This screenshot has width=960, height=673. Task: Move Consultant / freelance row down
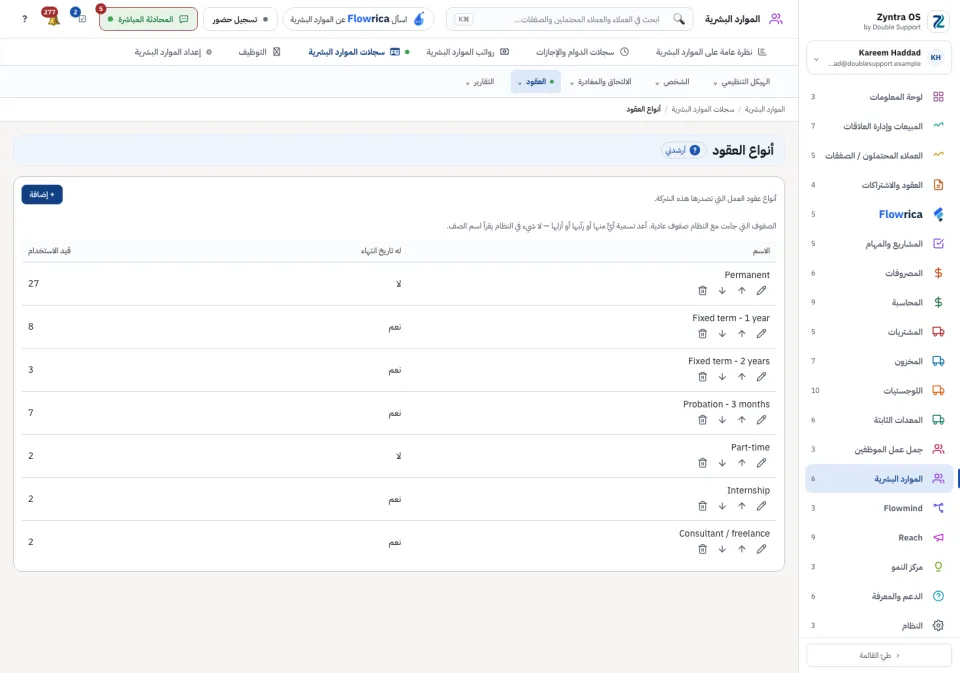click(722, 549)
